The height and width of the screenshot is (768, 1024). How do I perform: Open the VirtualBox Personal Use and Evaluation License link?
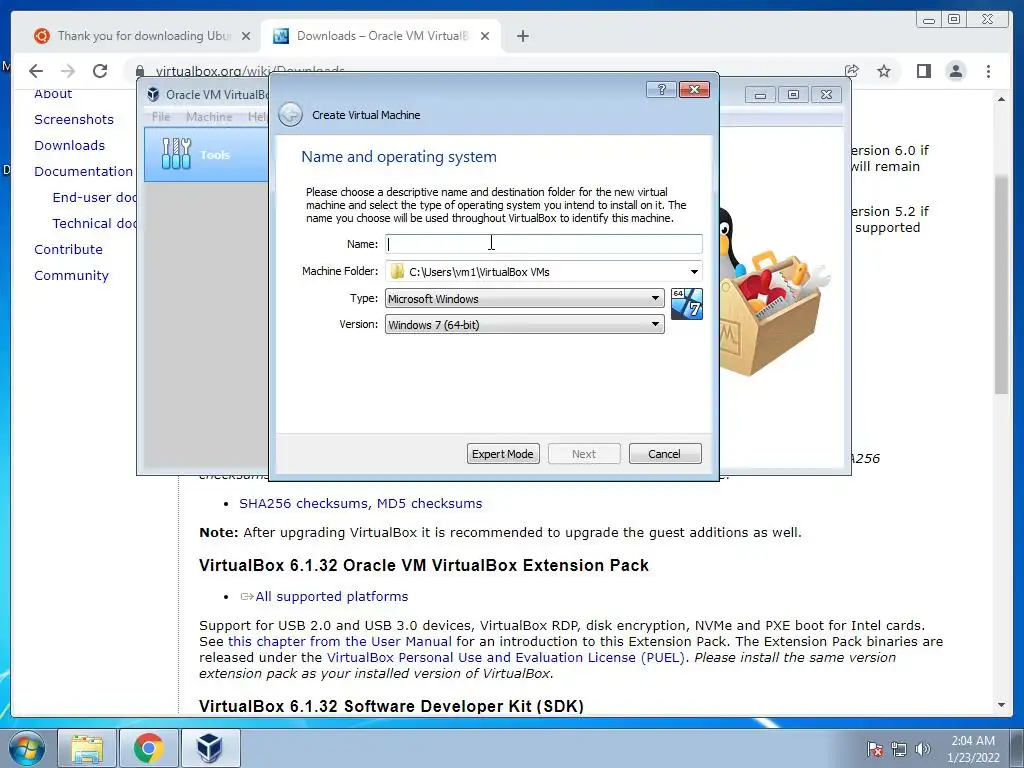505,658
